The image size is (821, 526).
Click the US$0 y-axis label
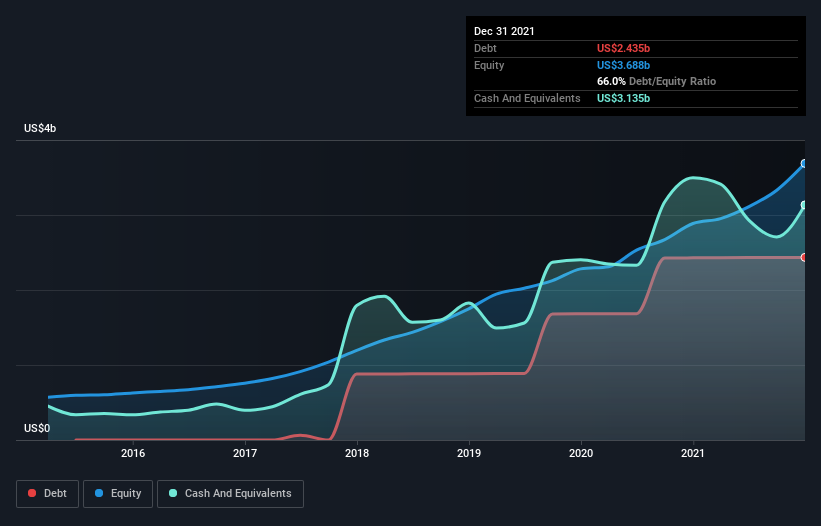coord(37,428)
